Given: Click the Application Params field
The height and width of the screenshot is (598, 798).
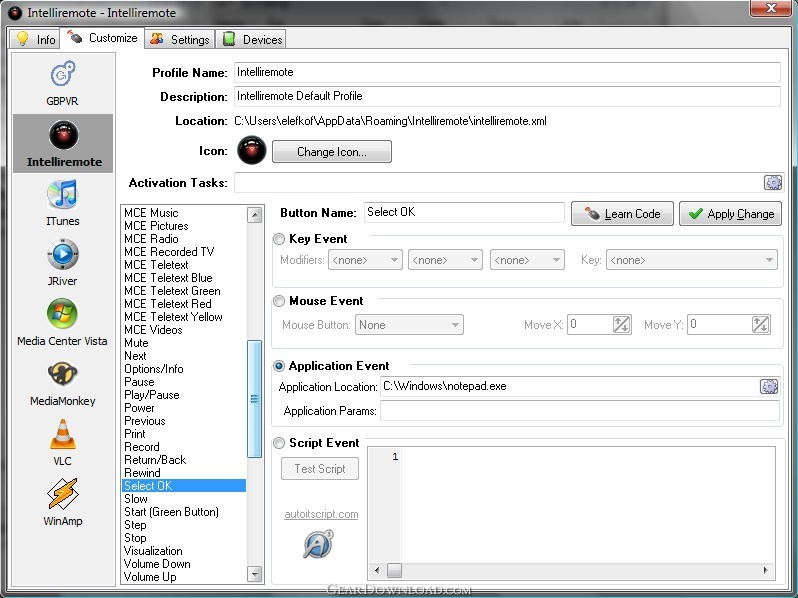Looking at the screenshot, I should pos(580,411).
